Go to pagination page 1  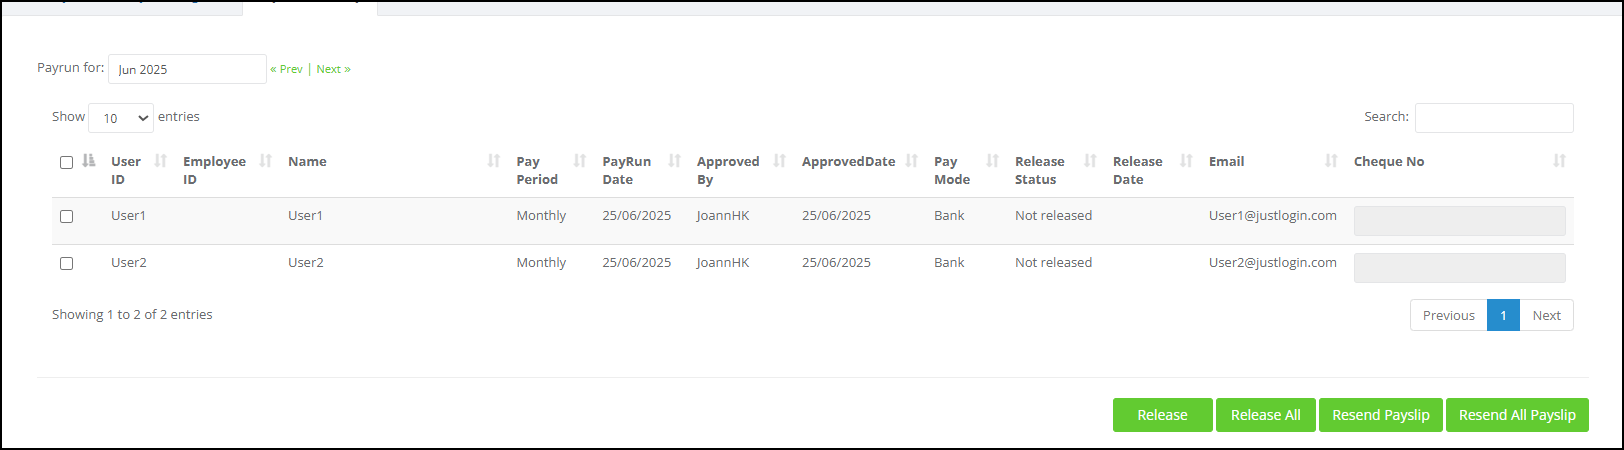[x=1503, y=315]
